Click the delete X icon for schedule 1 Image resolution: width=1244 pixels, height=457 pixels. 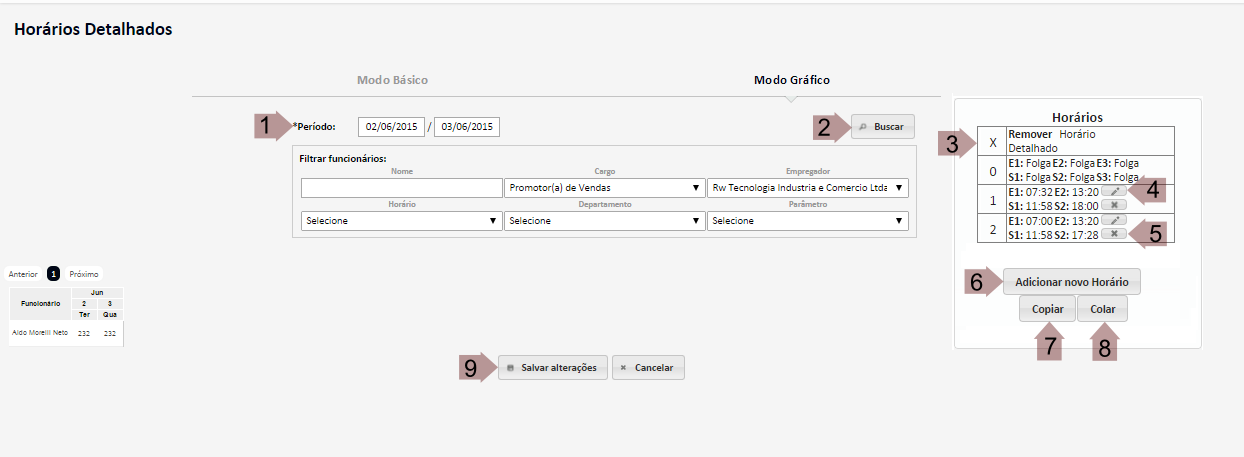1114,204
